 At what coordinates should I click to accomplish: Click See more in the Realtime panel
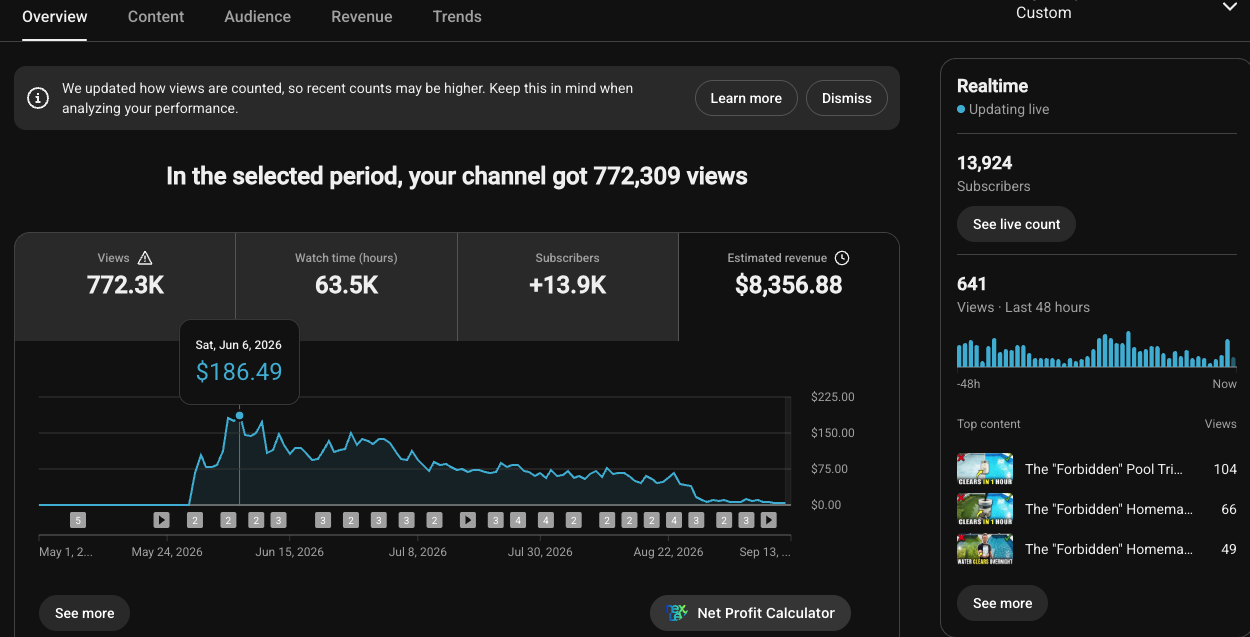click(1002, 603)
